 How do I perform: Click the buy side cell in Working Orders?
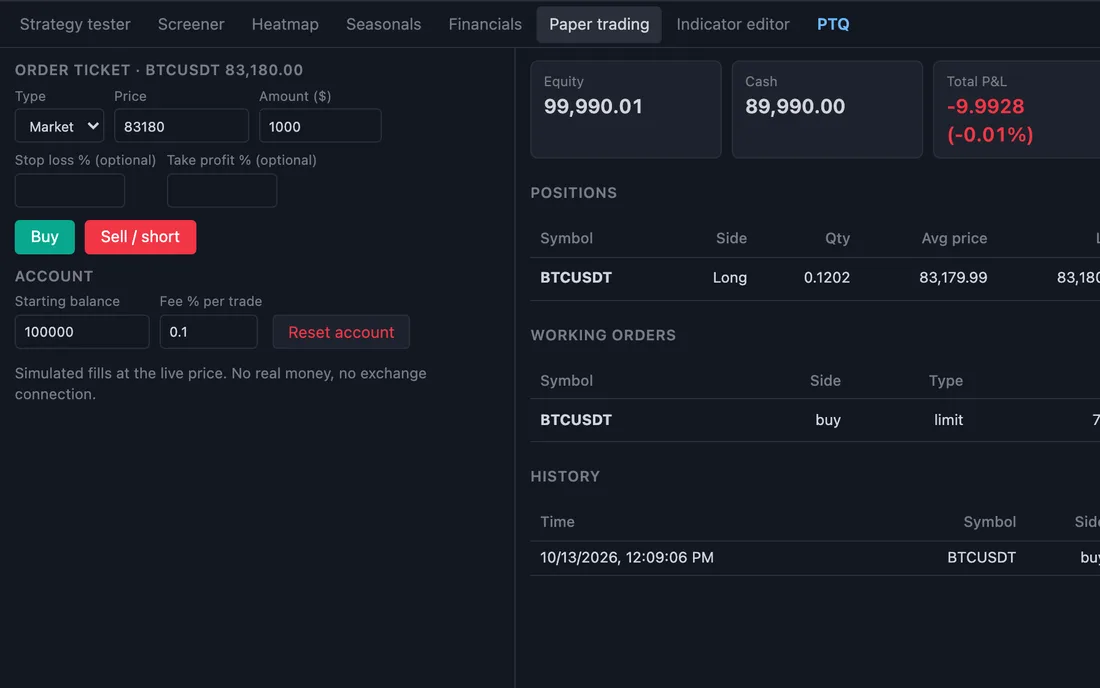tap(828, 420)
